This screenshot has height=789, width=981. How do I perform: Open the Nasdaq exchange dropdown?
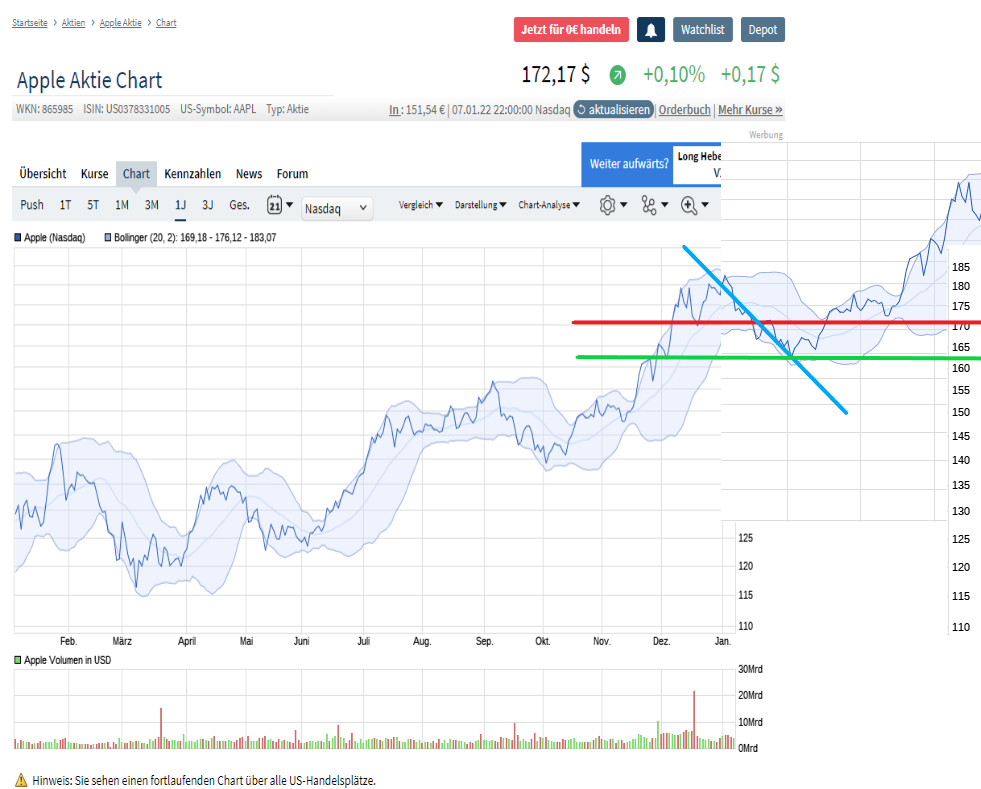pos(337,209)
